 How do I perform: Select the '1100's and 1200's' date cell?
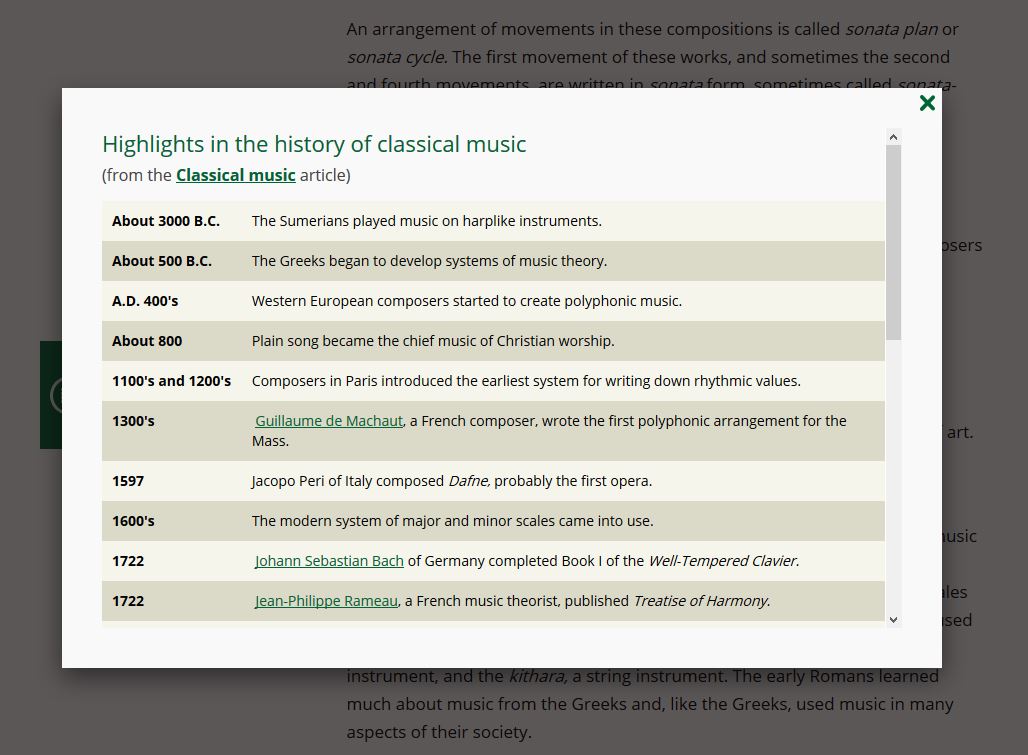click(172, 381)
